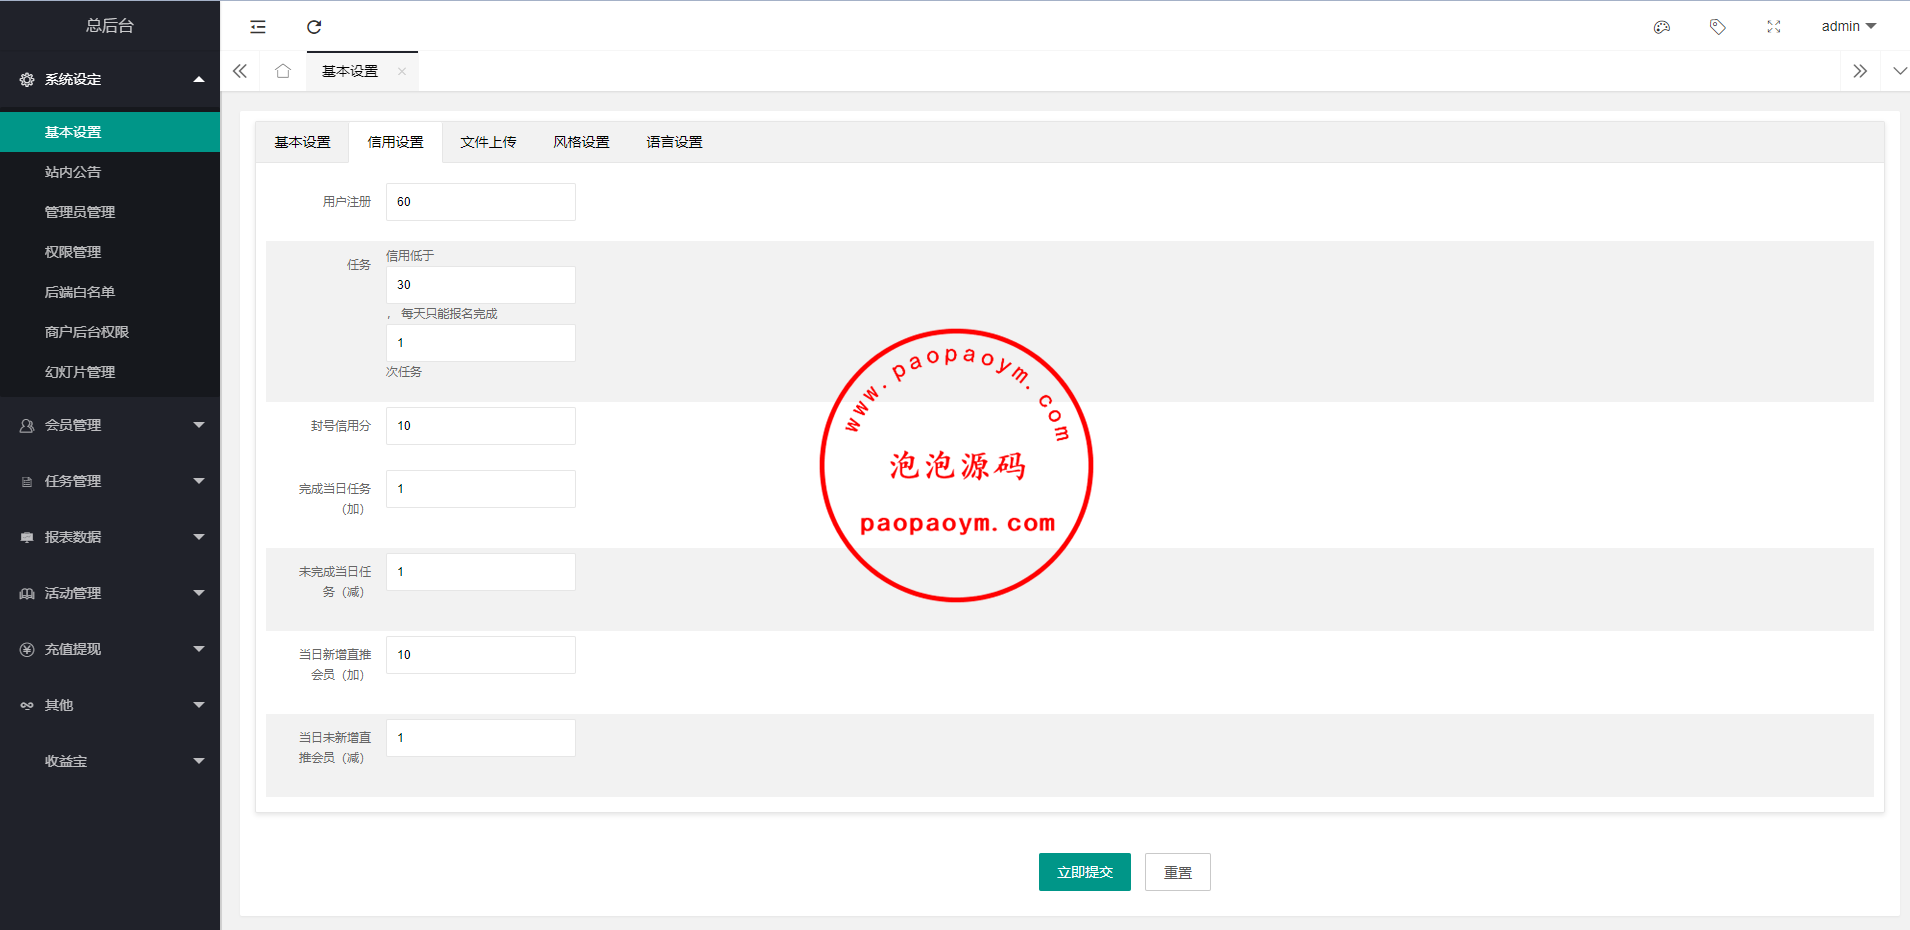Viewport: 1910px width, 930px height.
Task: Click the 重置 reset button
Action: pos(1177,872)
